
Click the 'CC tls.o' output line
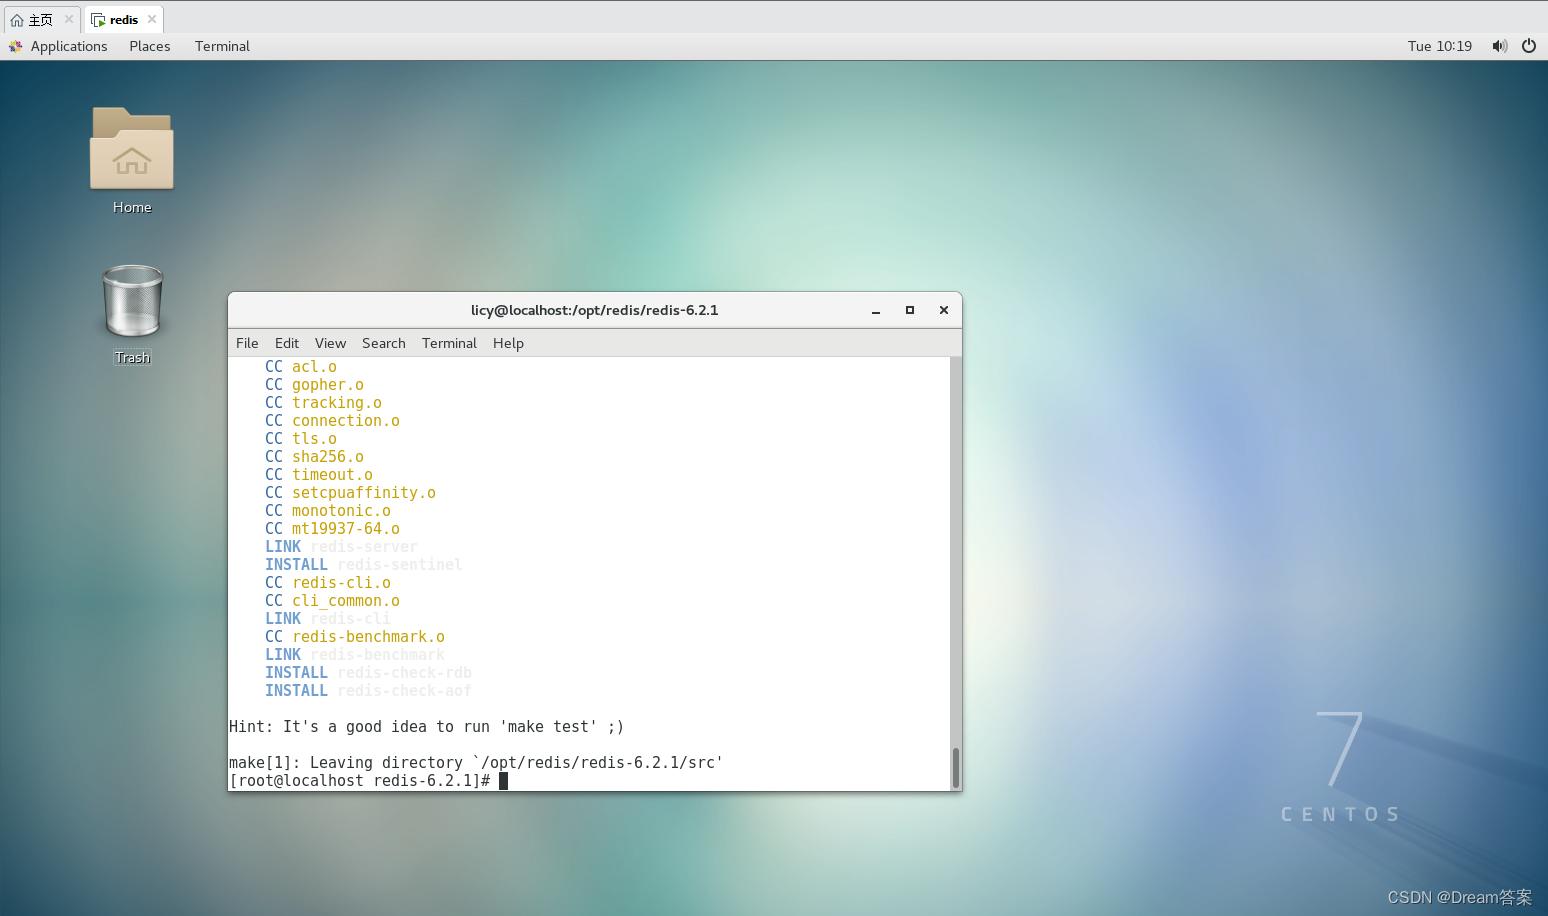[x=301, y=439]
